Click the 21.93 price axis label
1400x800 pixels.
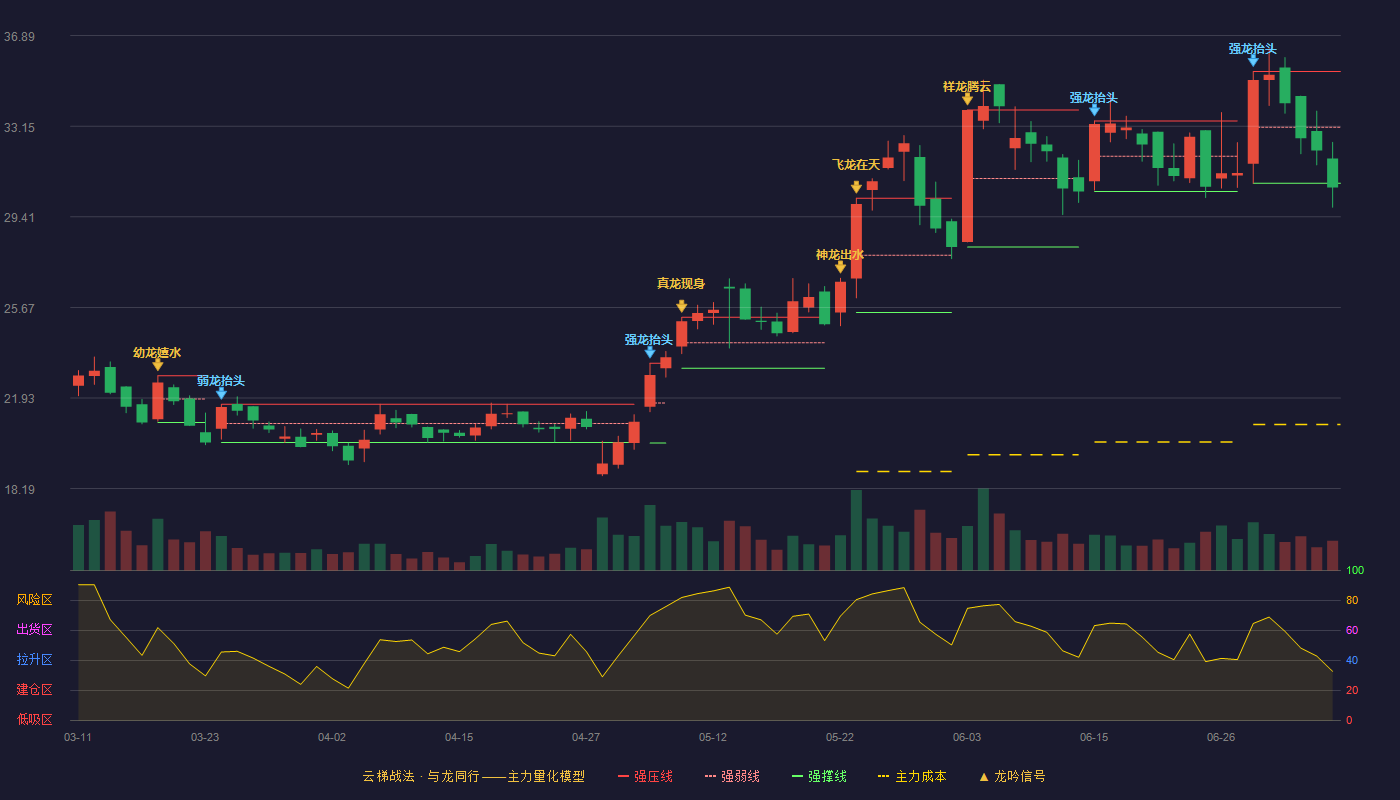click(19, 399)
